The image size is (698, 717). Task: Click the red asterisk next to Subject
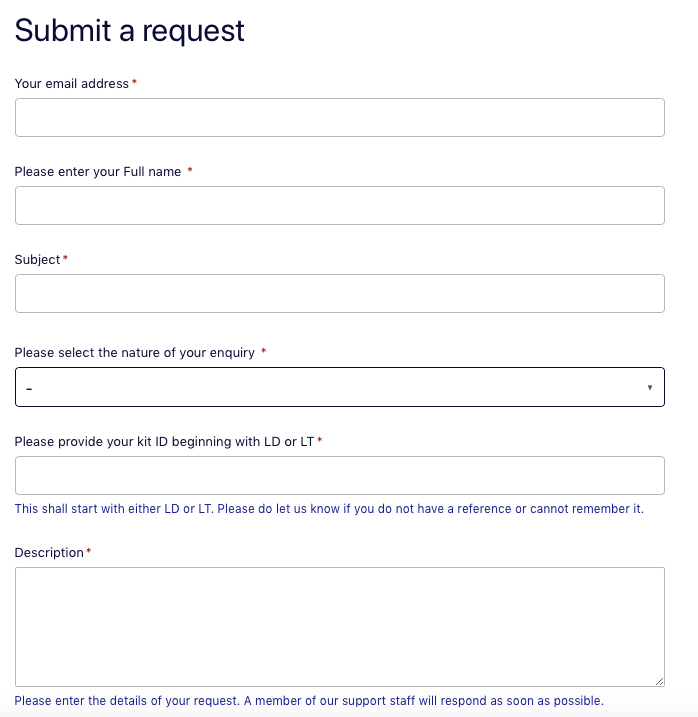tap(65, 258)
